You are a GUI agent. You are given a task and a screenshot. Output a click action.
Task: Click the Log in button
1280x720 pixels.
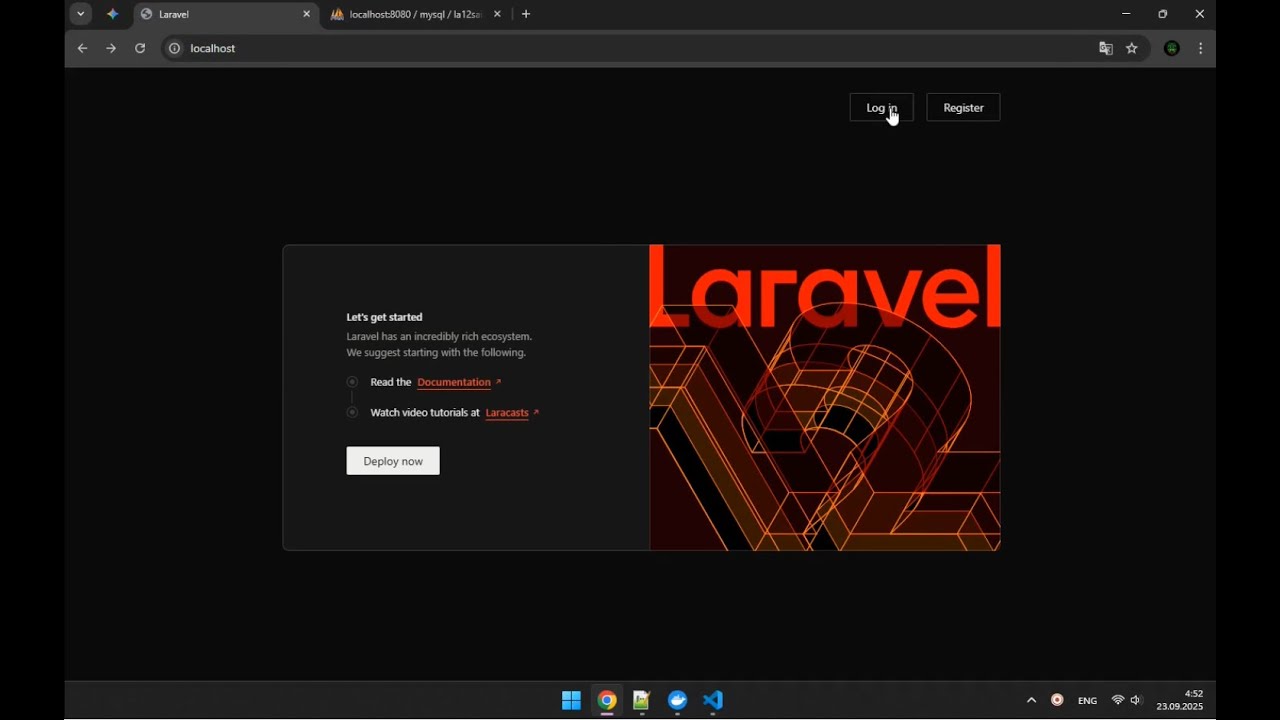[881, 108]
